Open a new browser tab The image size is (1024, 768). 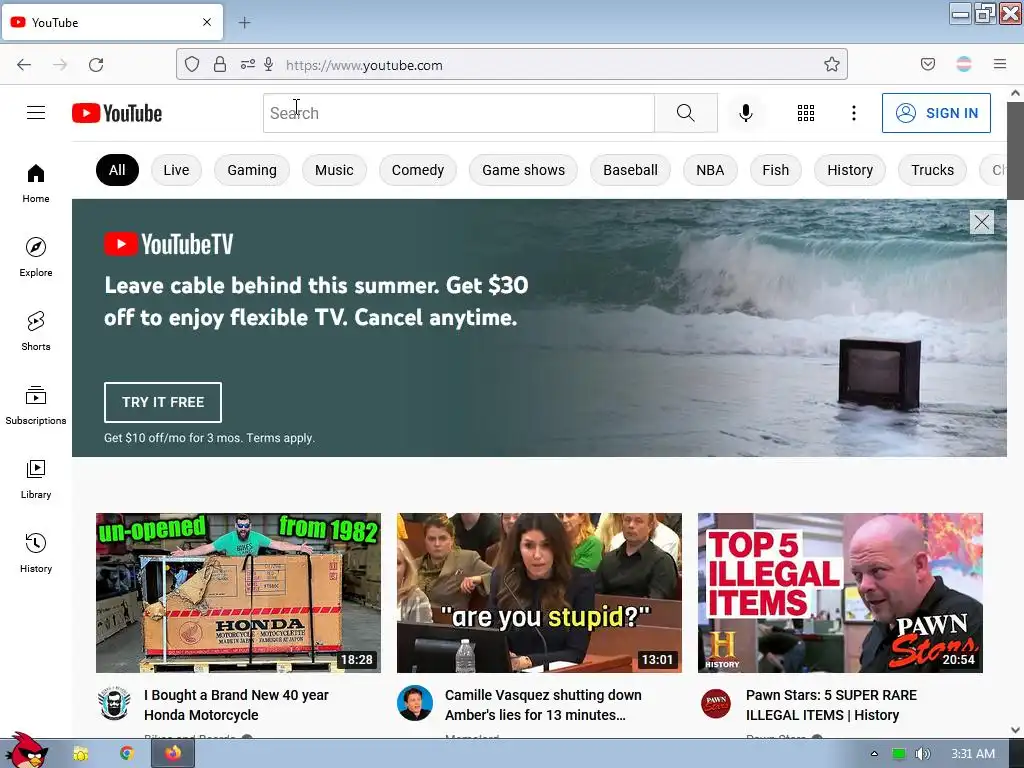[x=244, y=23]
